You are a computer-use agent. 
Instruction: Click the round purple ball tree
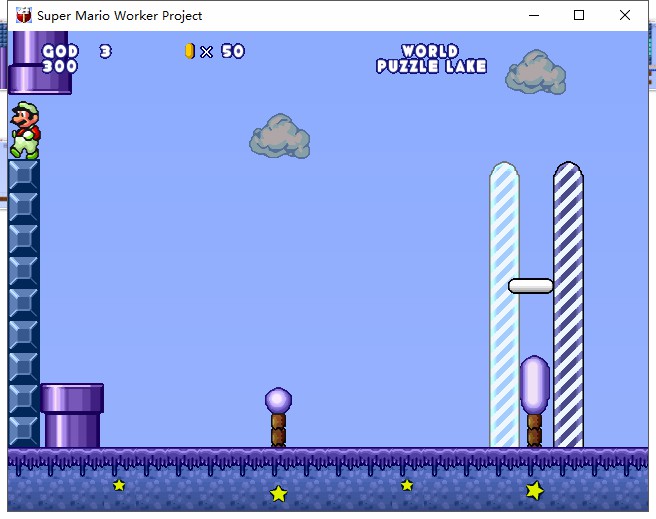coord(278,417)
